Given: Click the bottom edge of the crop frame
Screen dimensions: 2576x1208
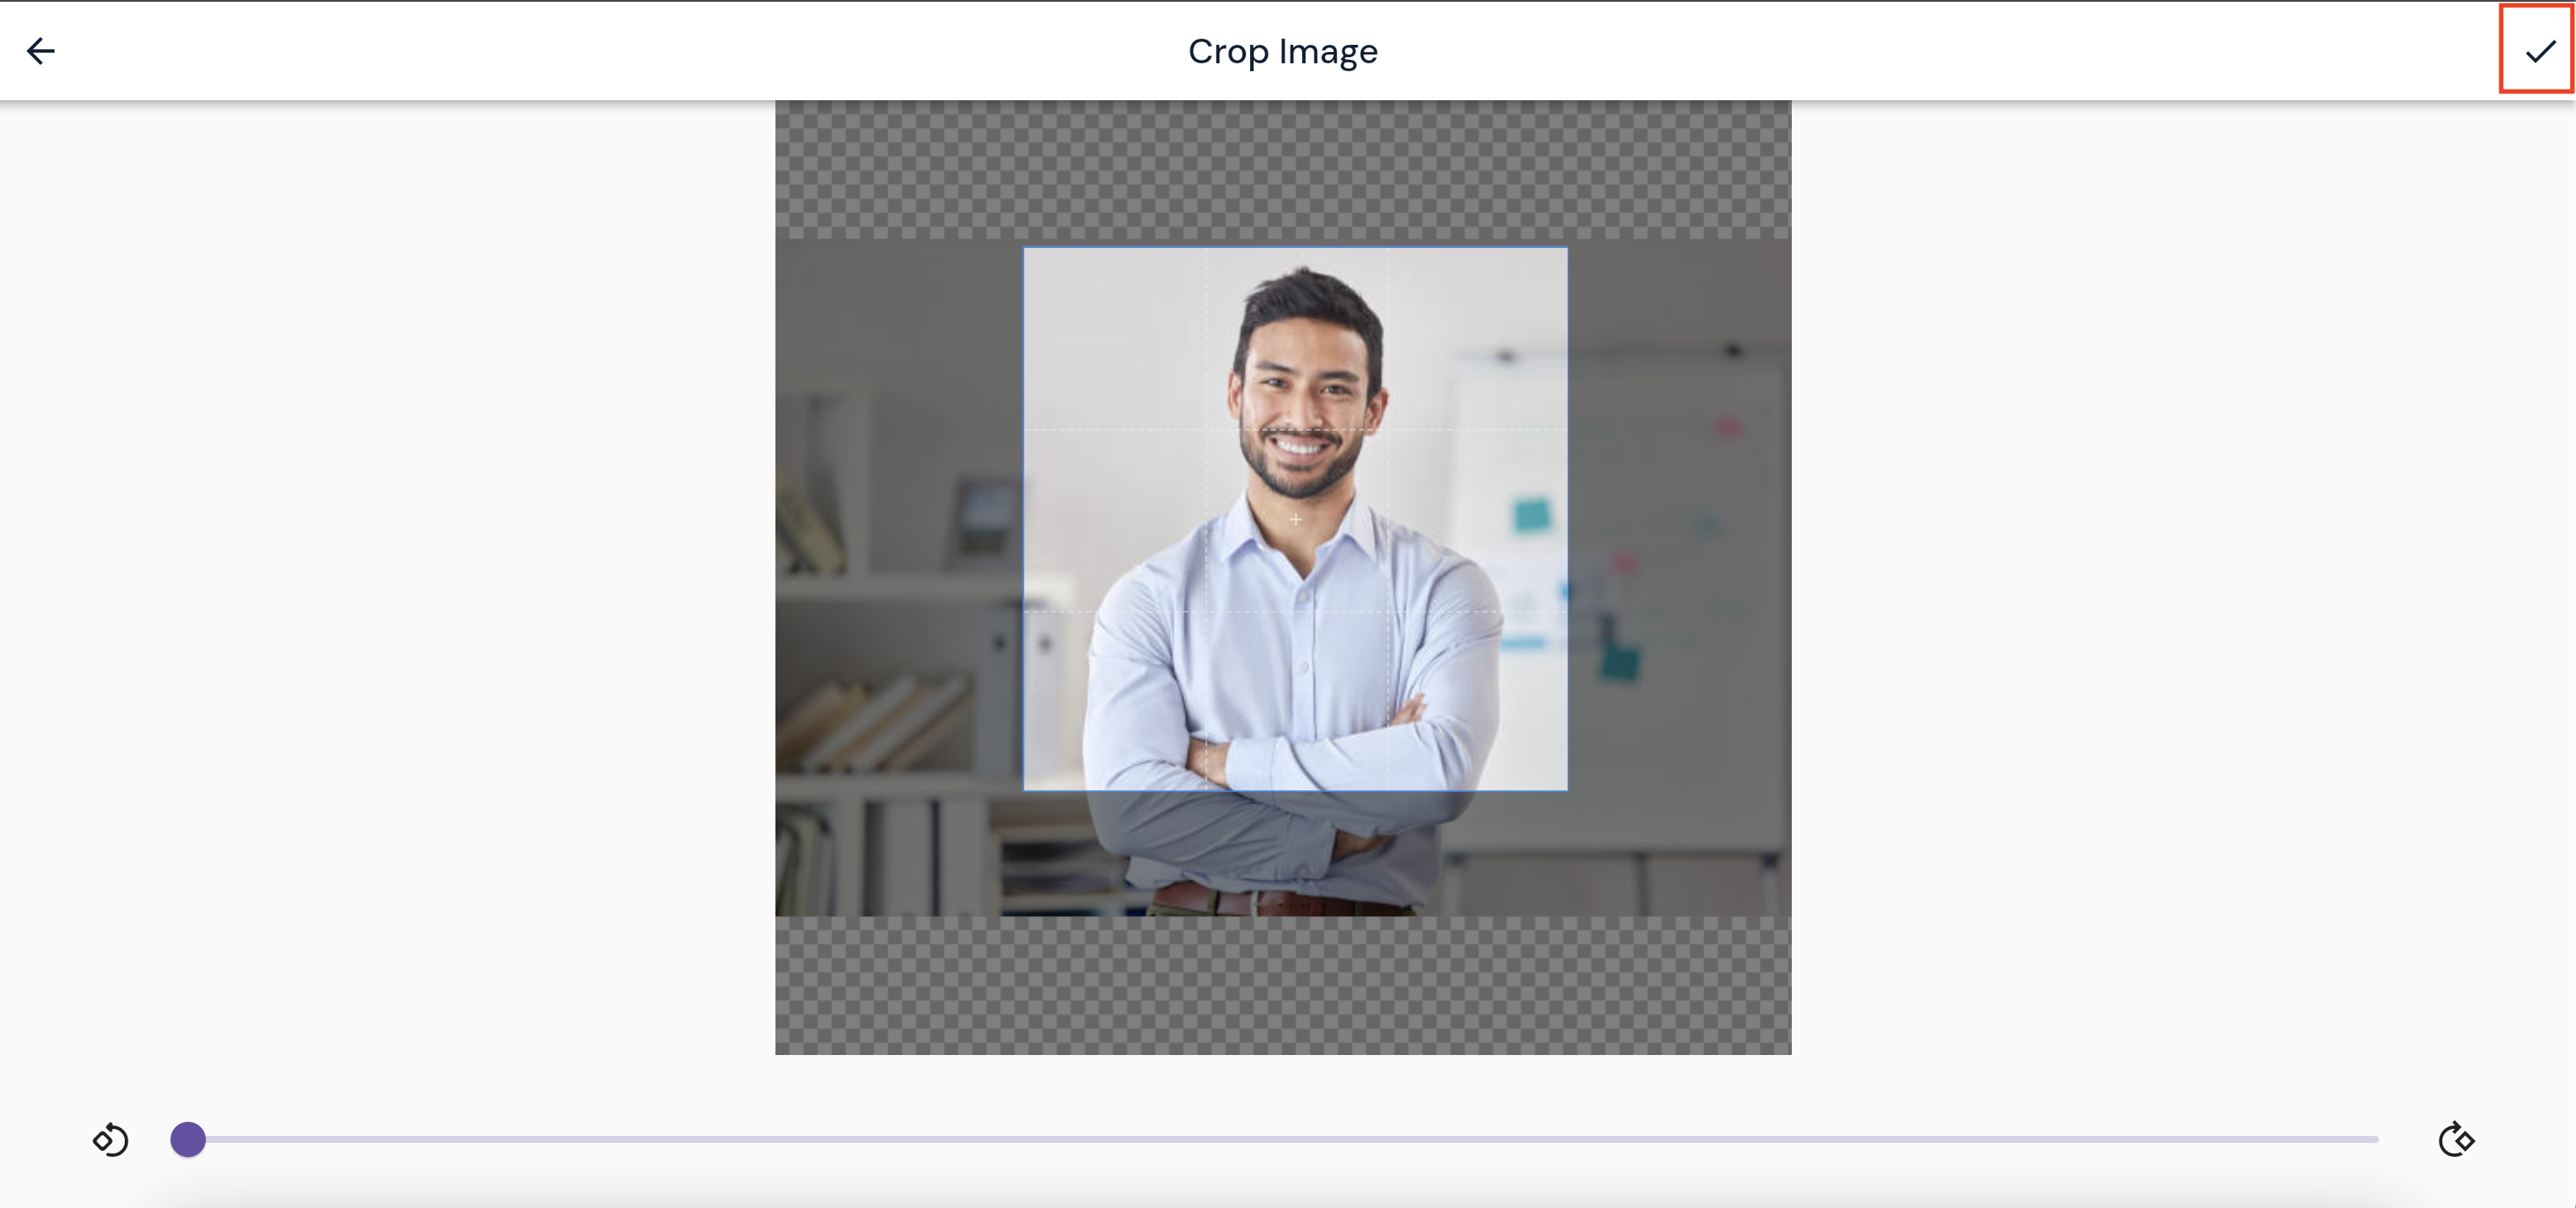Looking at the screenshot, I should pyautogui.click(x=1296, y=790).
